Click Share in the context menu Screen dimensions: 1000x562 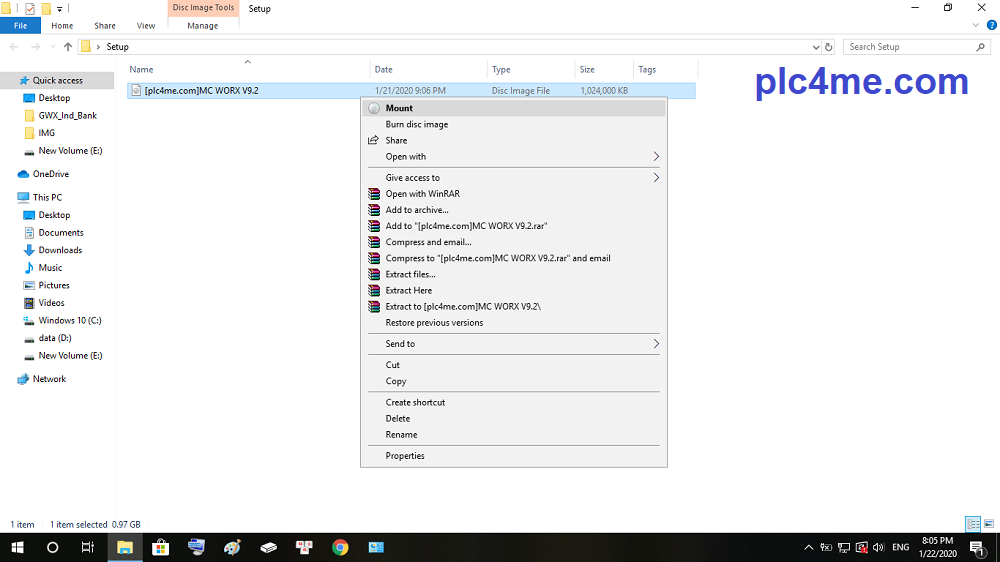click(x=513, y=140)
